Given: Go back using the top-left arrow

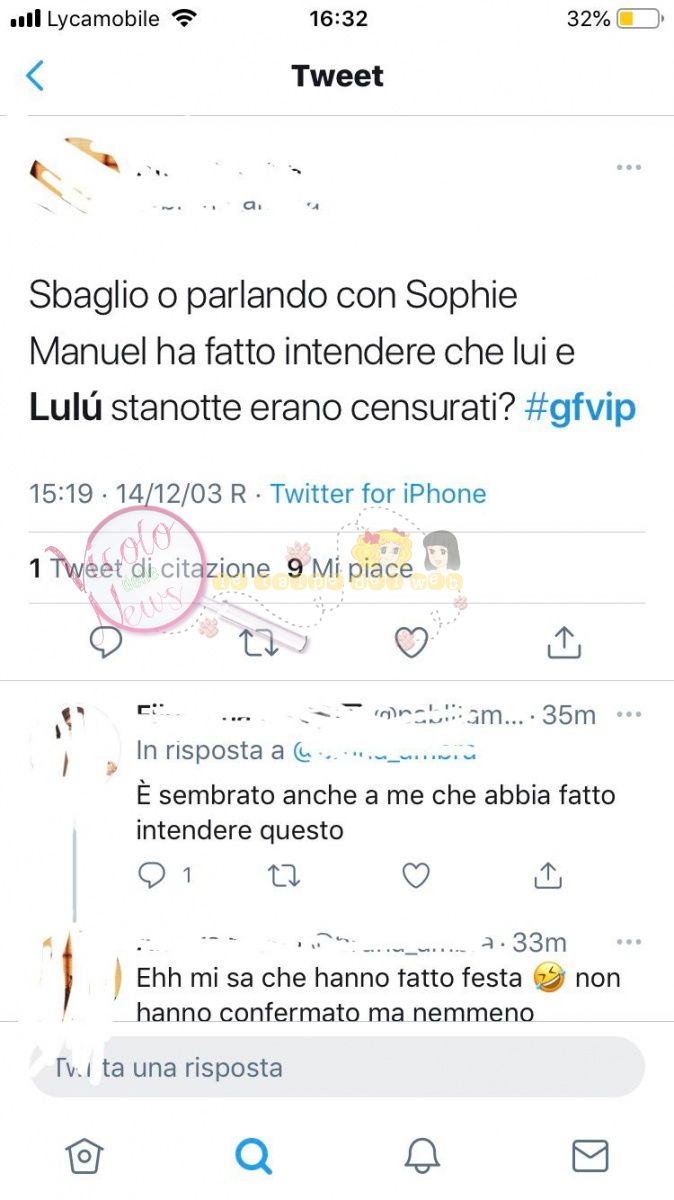Looking at the screenshot, I should point(35,75).
